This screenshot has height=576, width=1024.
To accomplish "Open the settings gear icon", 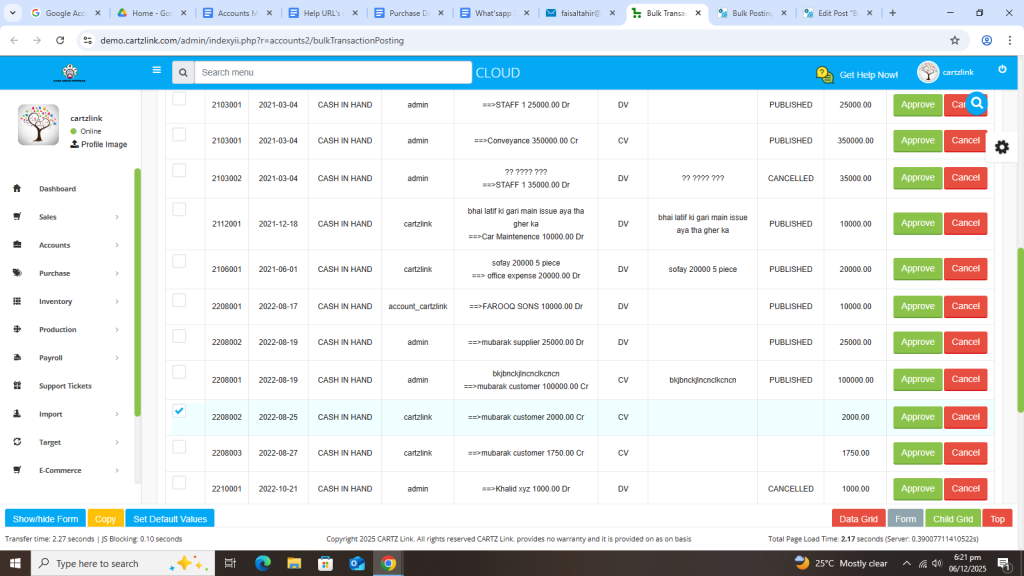I will coord(1001,147).
